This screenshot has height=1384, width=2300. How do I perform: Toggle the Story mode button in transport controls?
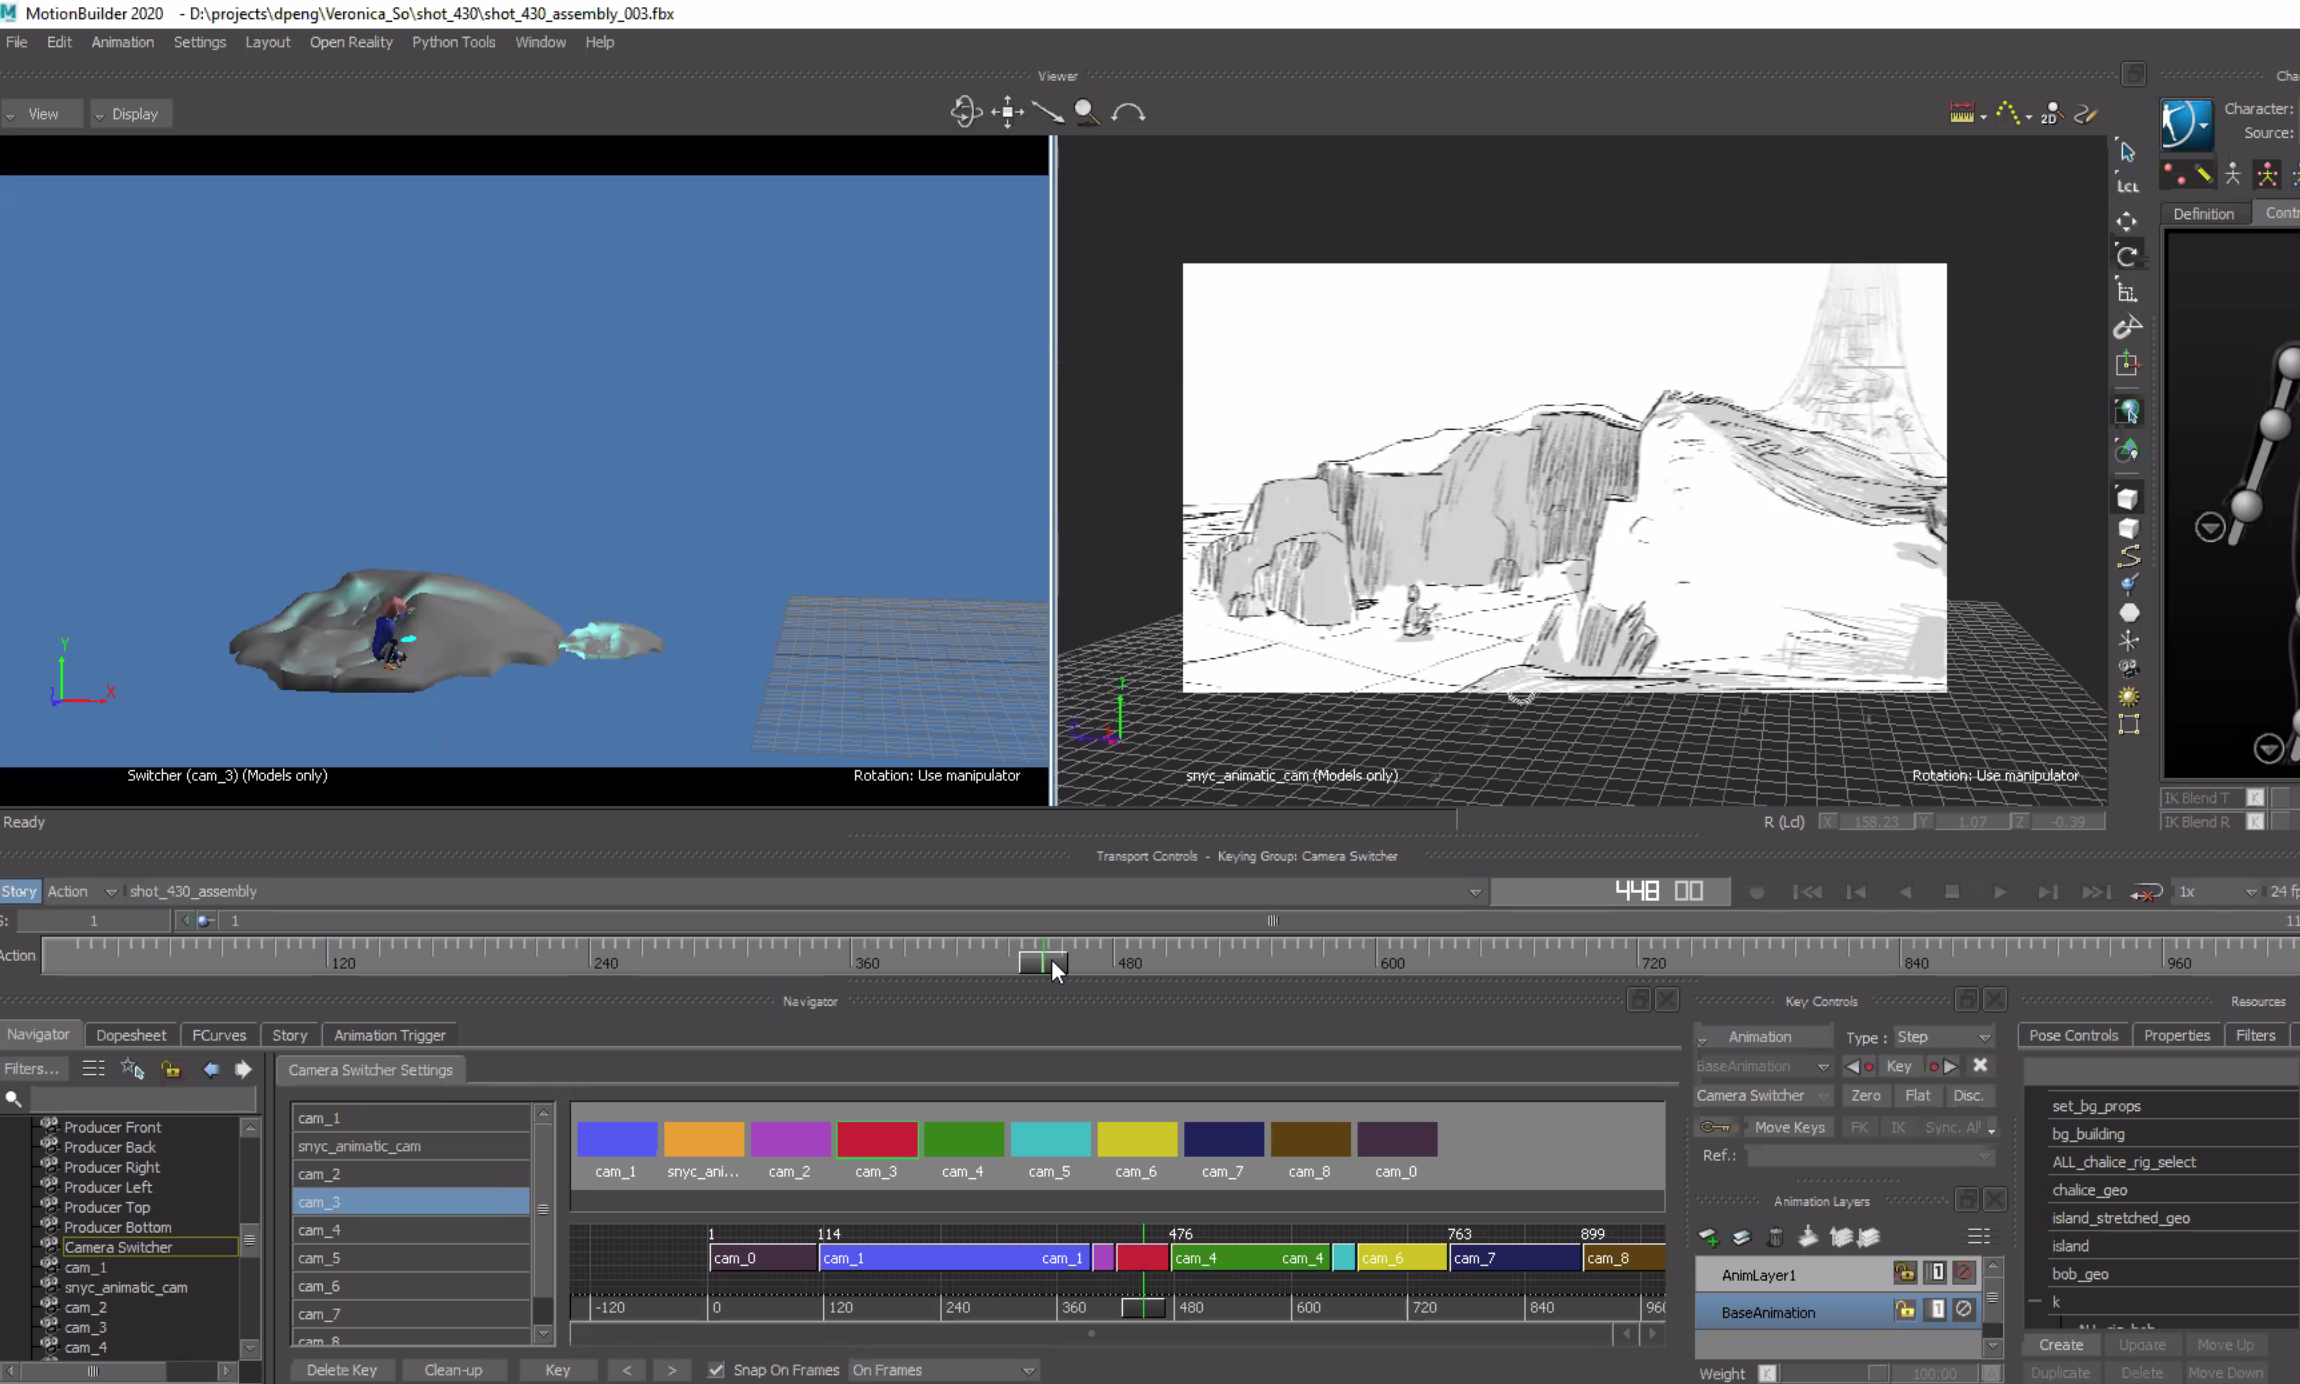(x=19, y=891)
